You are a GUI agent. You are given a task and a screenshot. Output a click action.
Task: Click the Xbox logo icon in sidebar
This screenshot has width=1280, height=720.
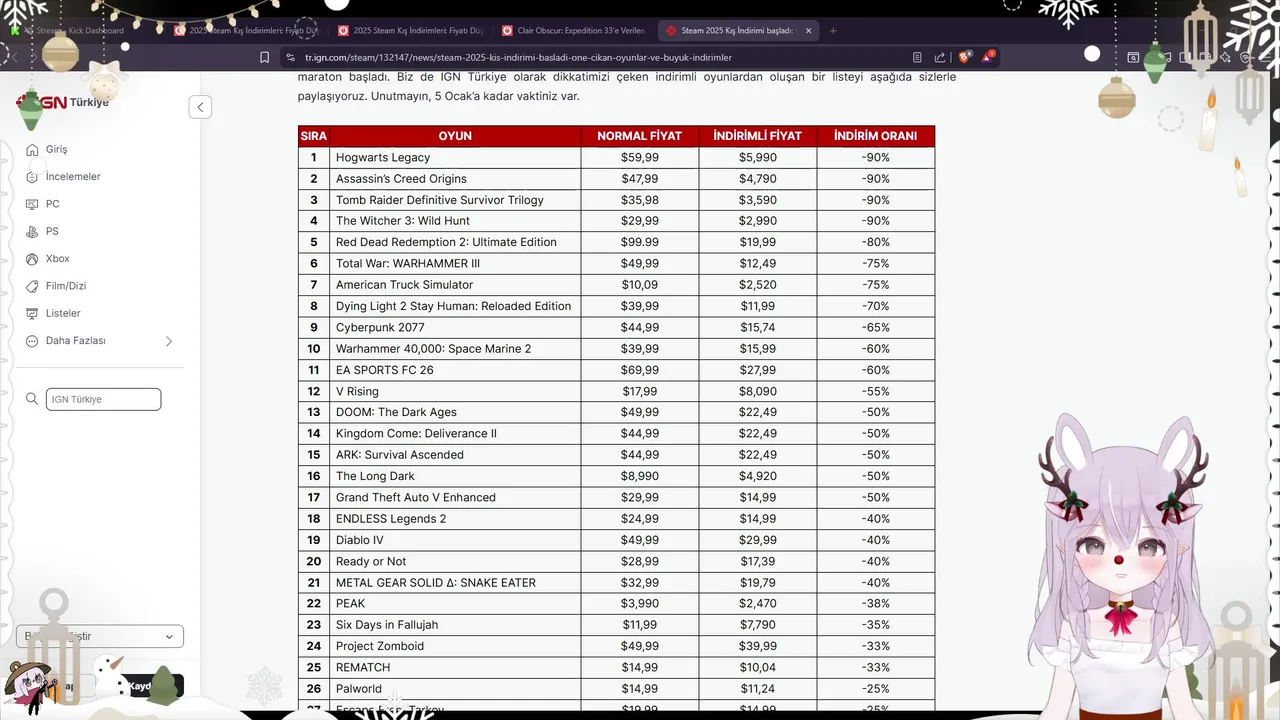click(x=32, y=259)
